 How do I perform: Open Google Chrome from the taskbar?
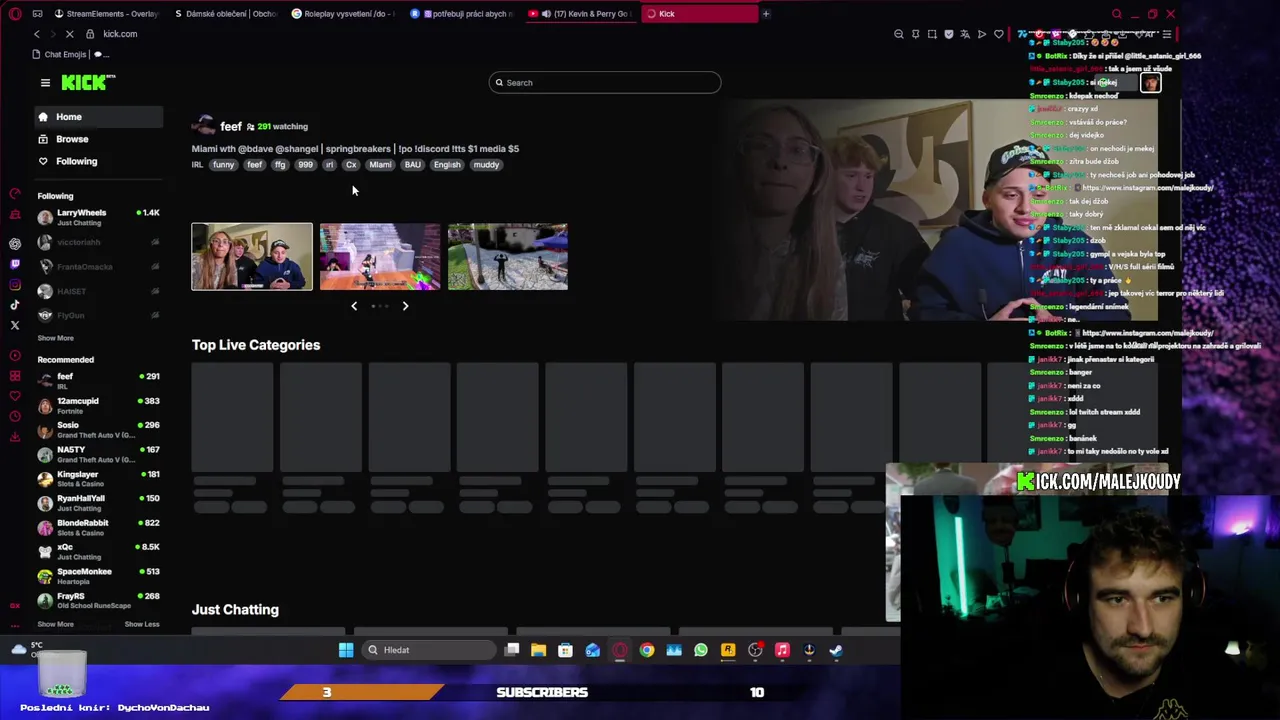coord(647,650)
